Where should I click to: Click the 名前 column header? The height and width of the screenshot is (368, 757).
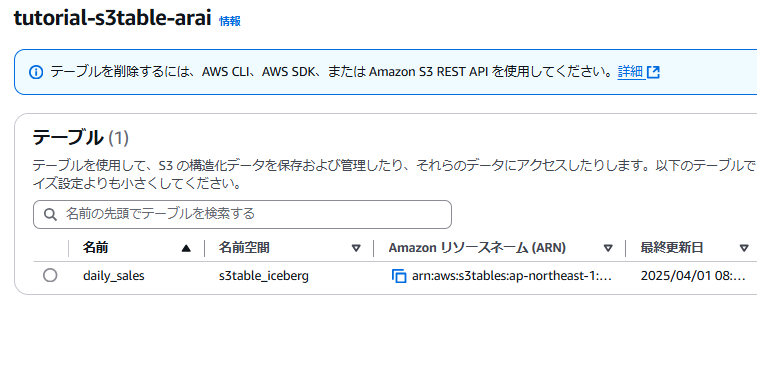tap(96, 248)
